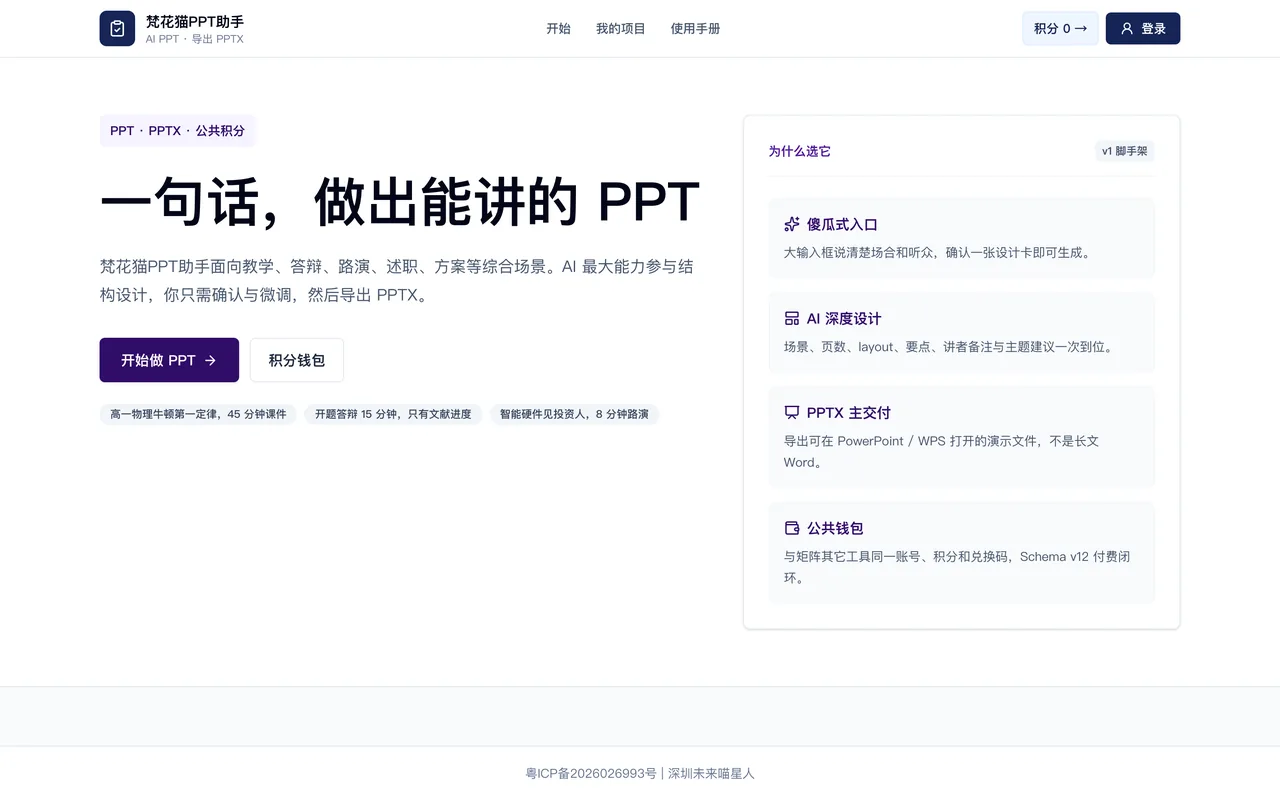Start with 开始做 PPT button

click(x=169, y=360)
